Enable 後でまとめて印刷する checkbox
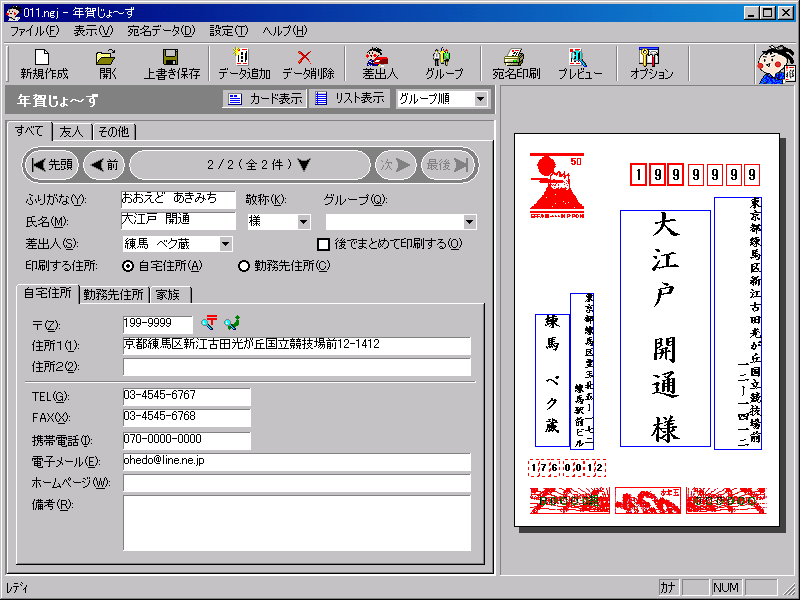 (x=324, y=243)
